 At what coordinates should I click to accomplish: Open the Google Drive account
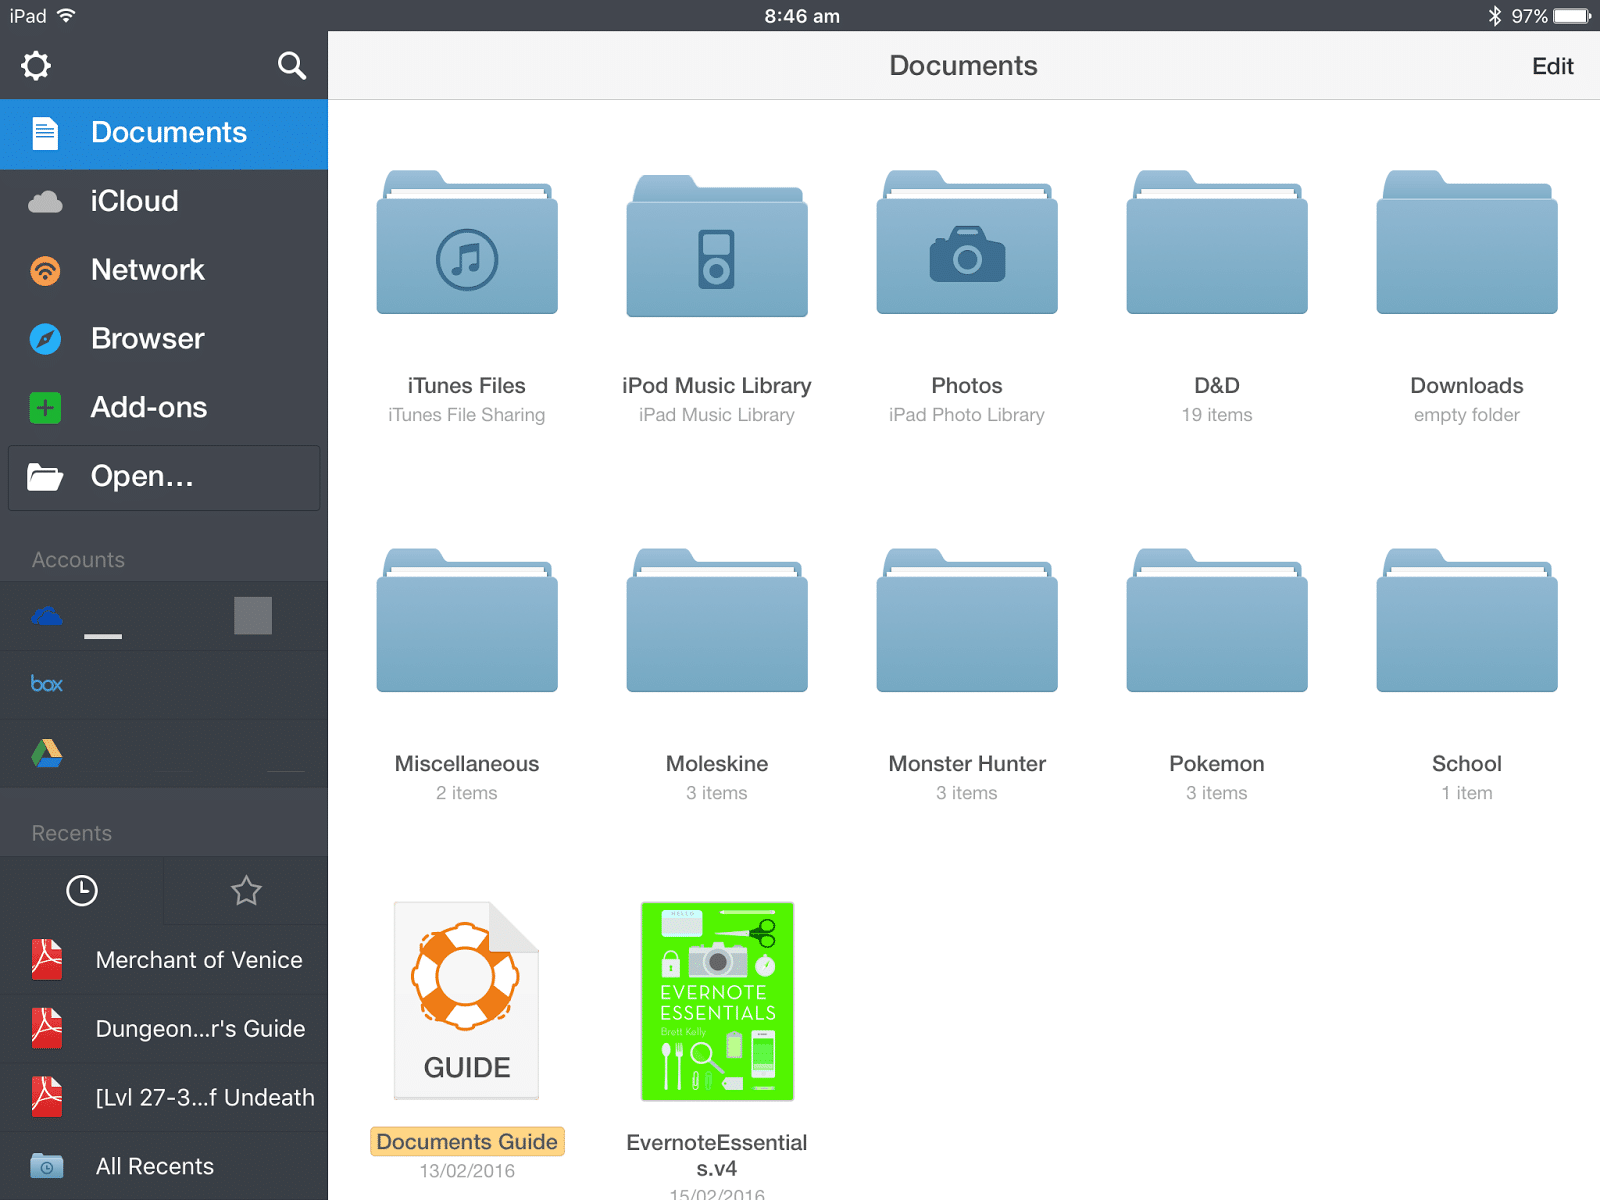[47, 753]
